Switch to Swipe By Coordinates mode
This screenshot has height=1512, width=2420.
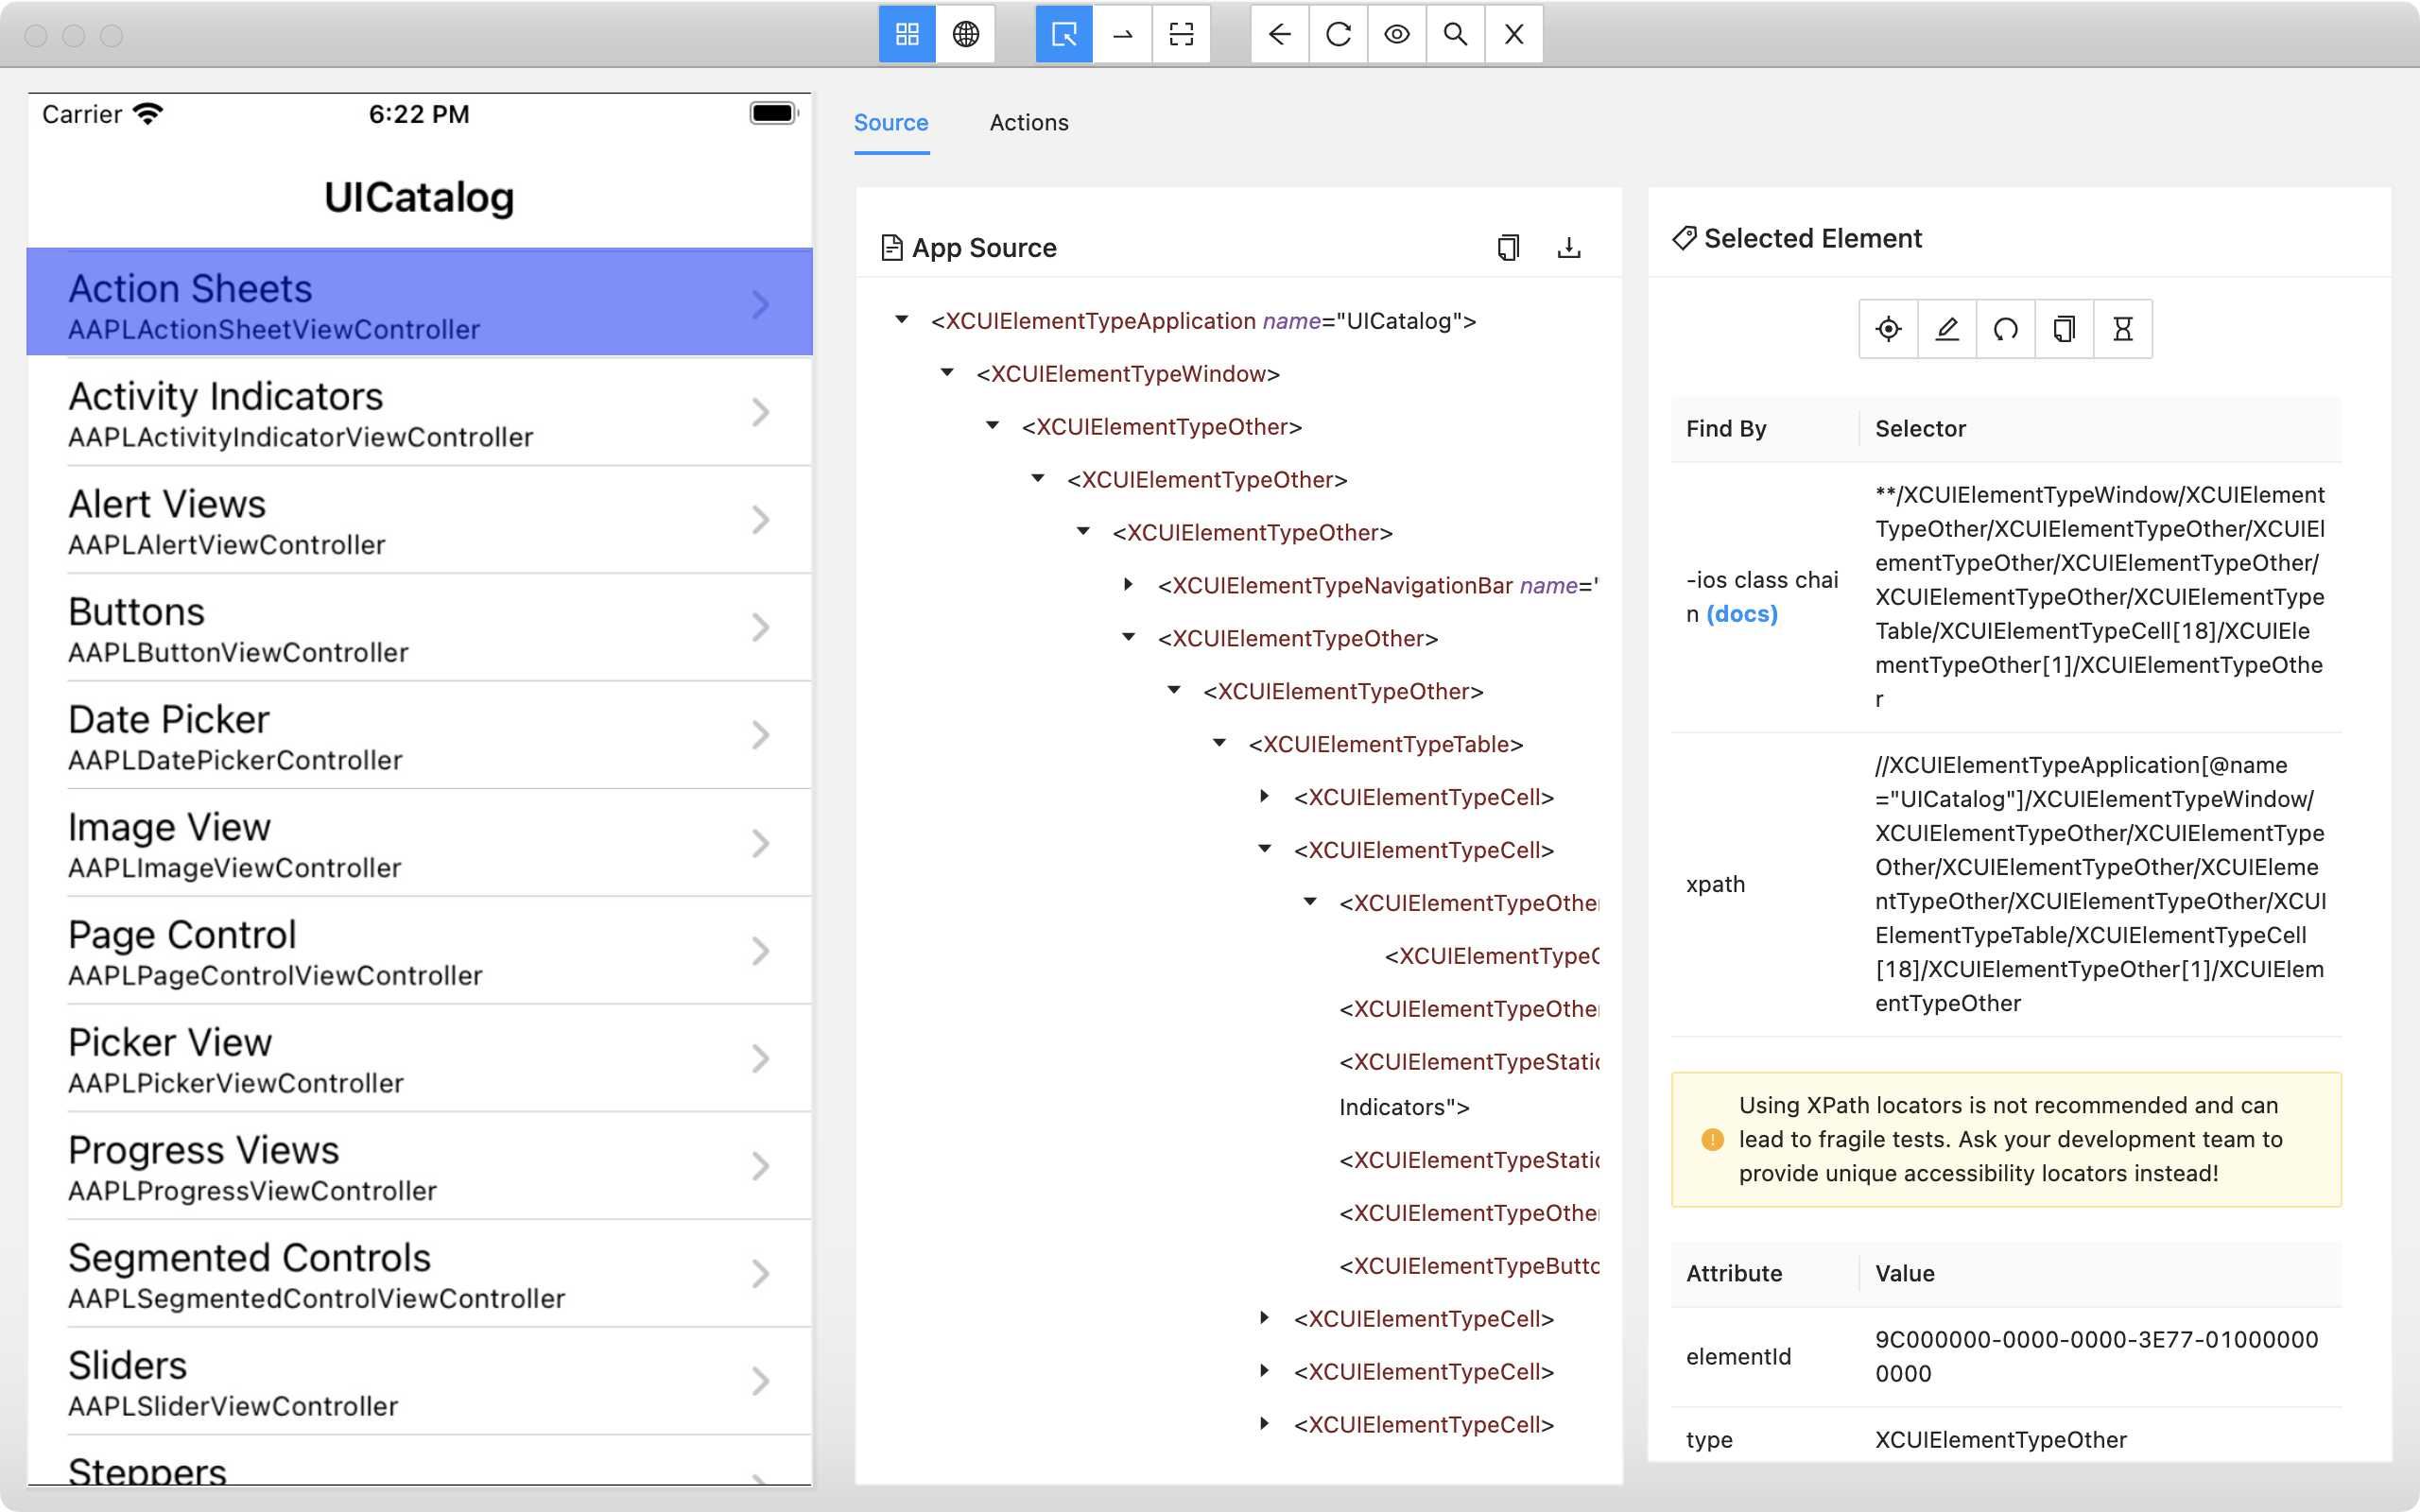[x=1123, y=35]
